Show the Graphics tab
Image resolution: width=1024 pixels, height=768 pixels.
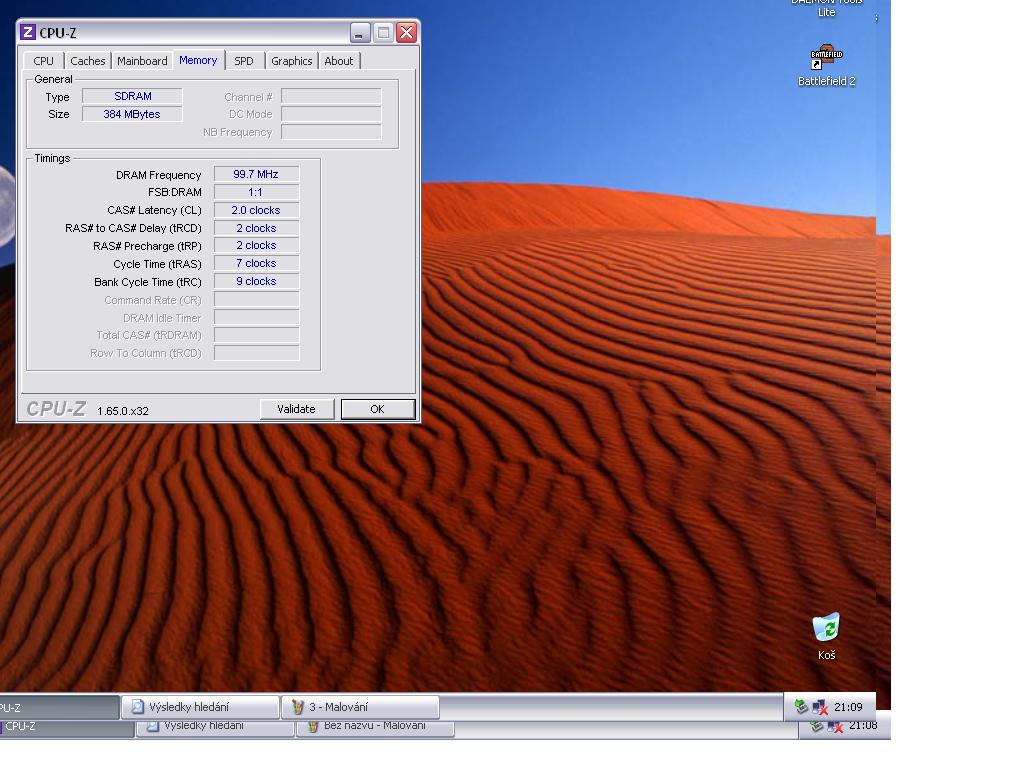click(291, 61)
